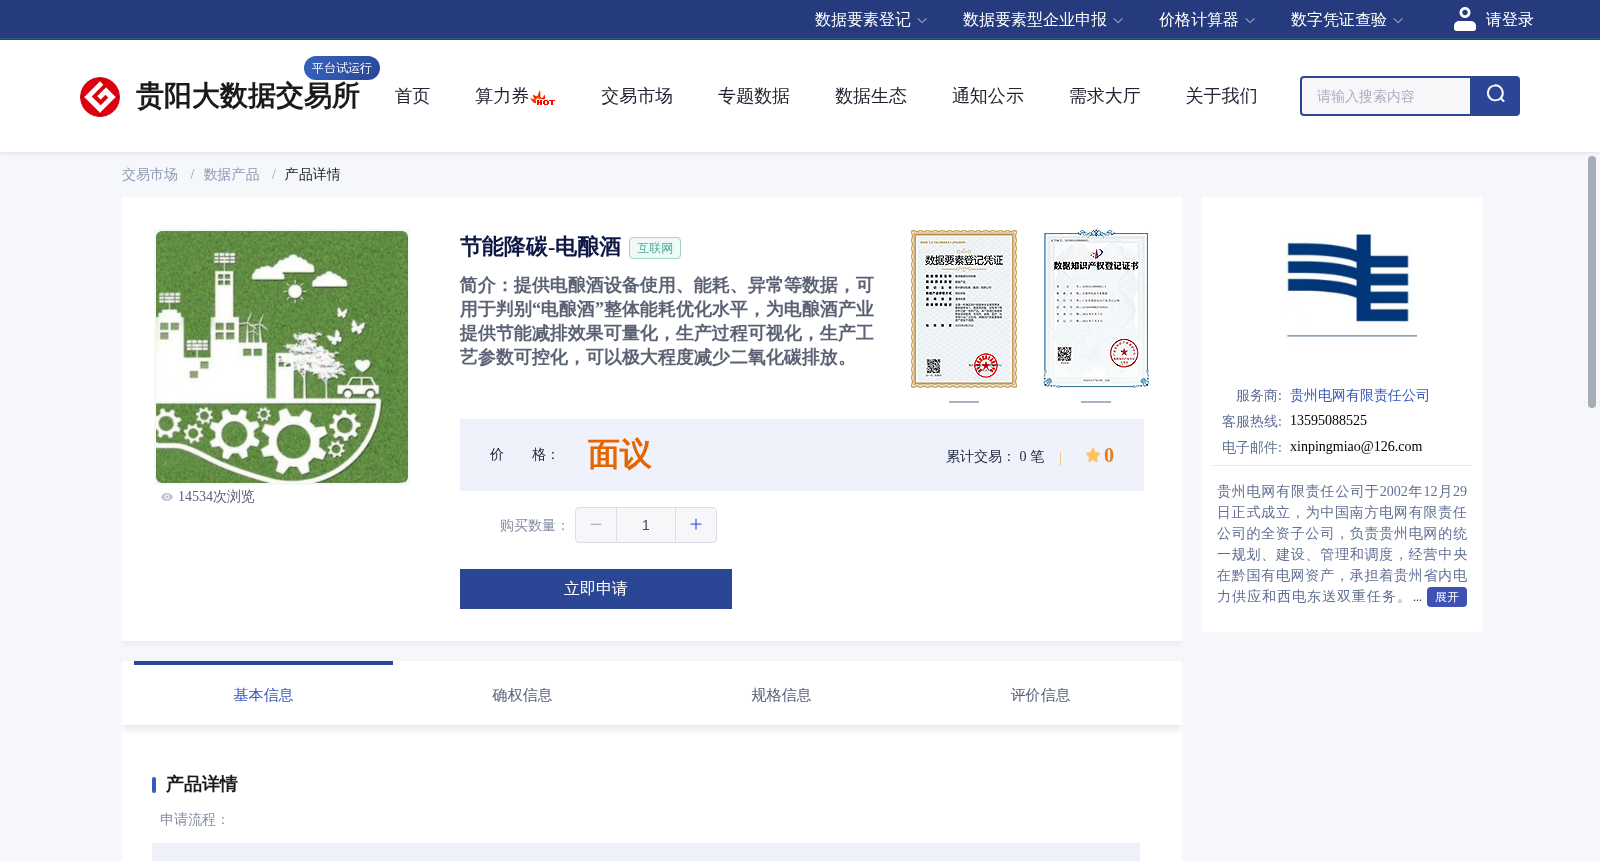1600x861 pixels.
Task: Open 通知公示 in the navigation bar
Action: click(x=988, y=96)
